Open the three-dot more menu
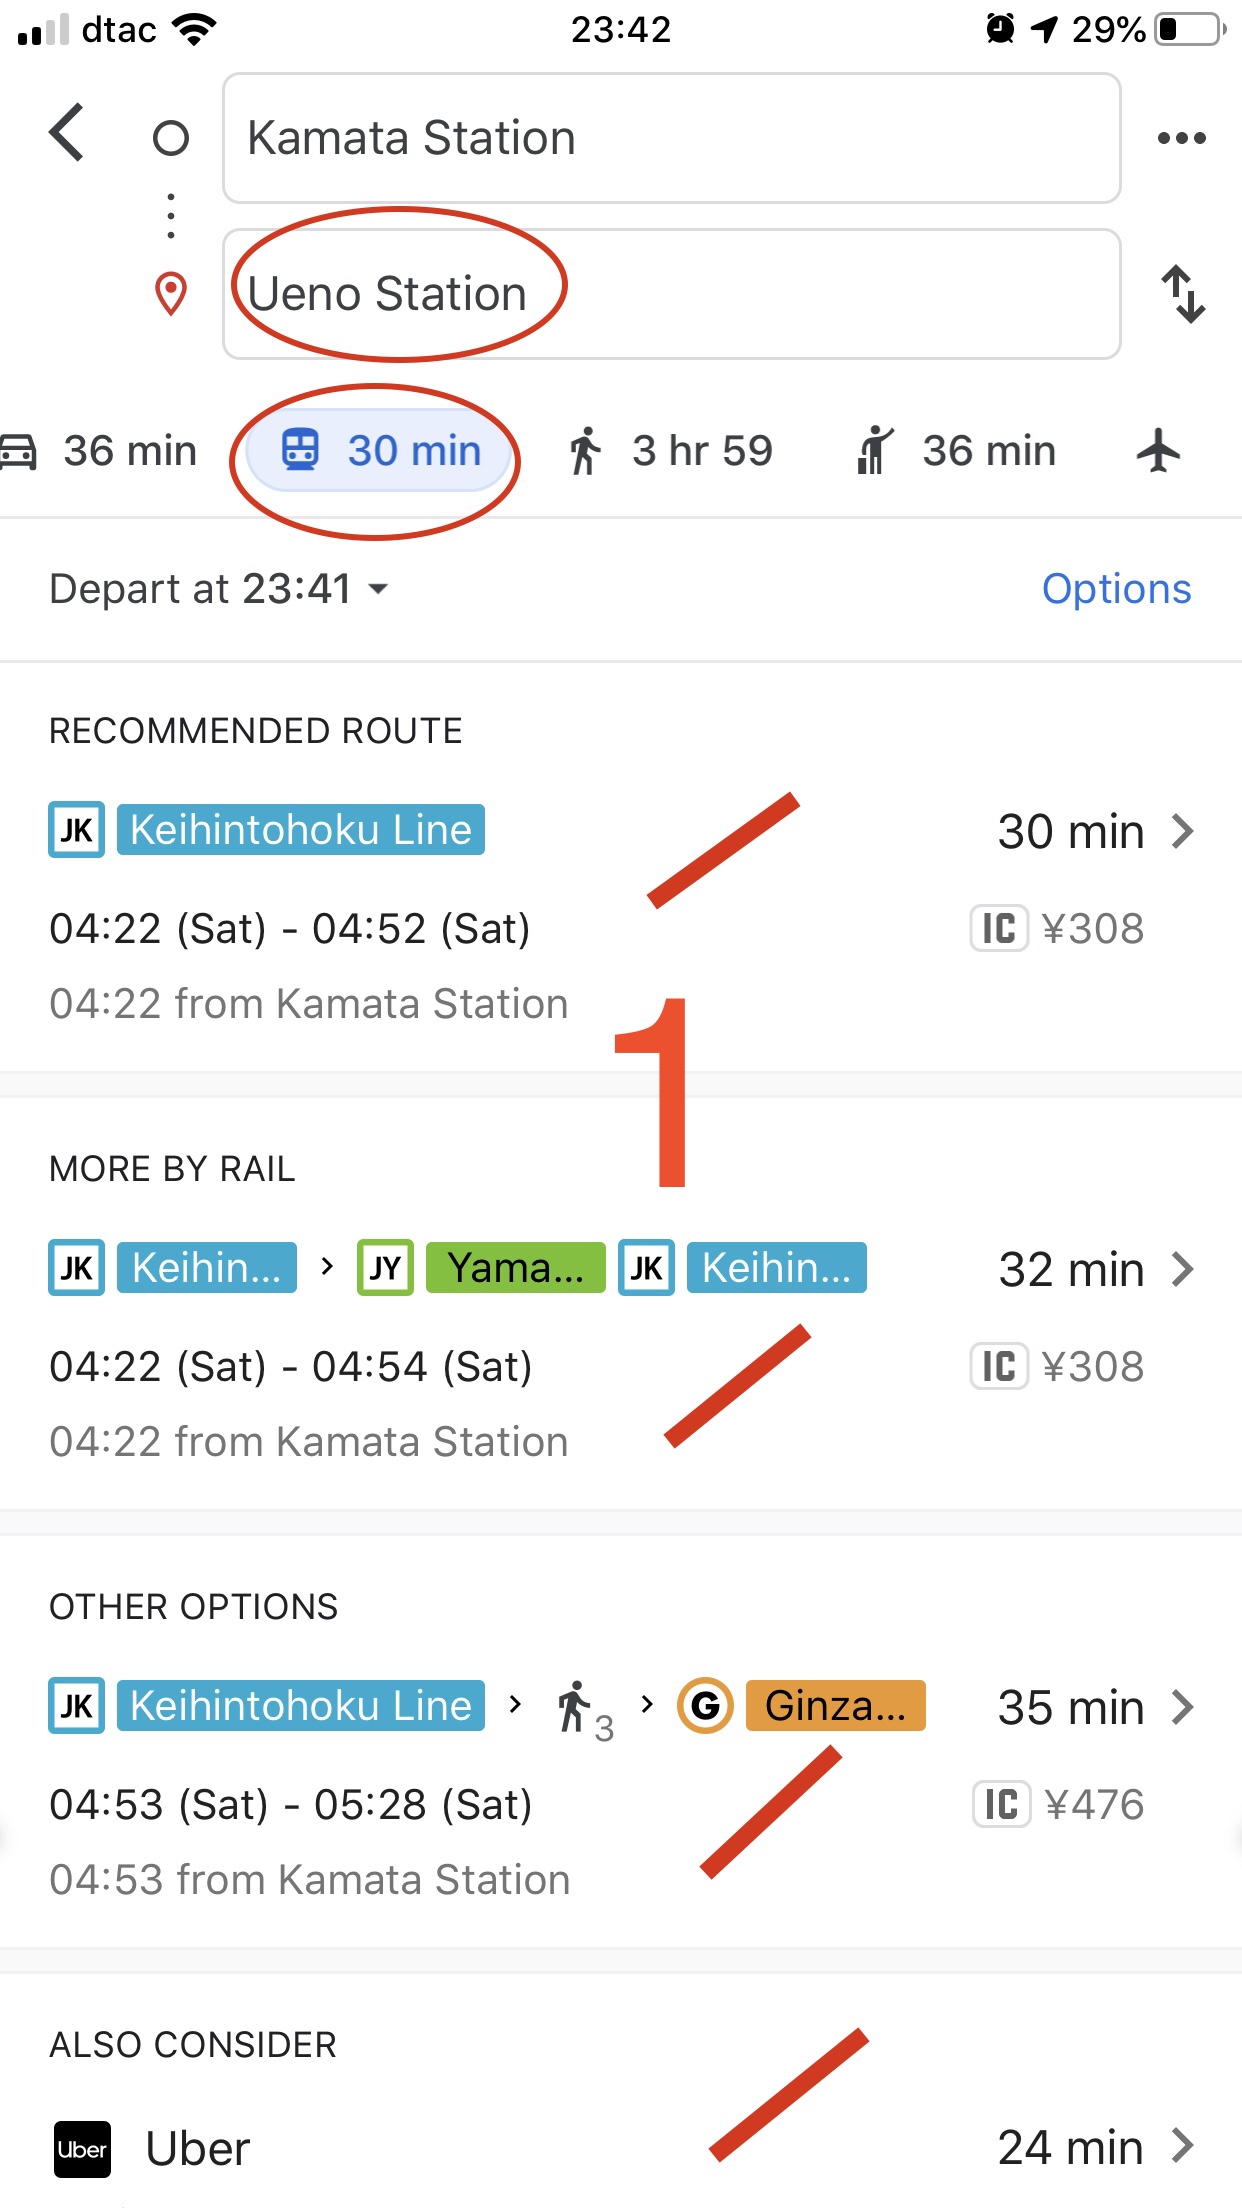 1181,138
